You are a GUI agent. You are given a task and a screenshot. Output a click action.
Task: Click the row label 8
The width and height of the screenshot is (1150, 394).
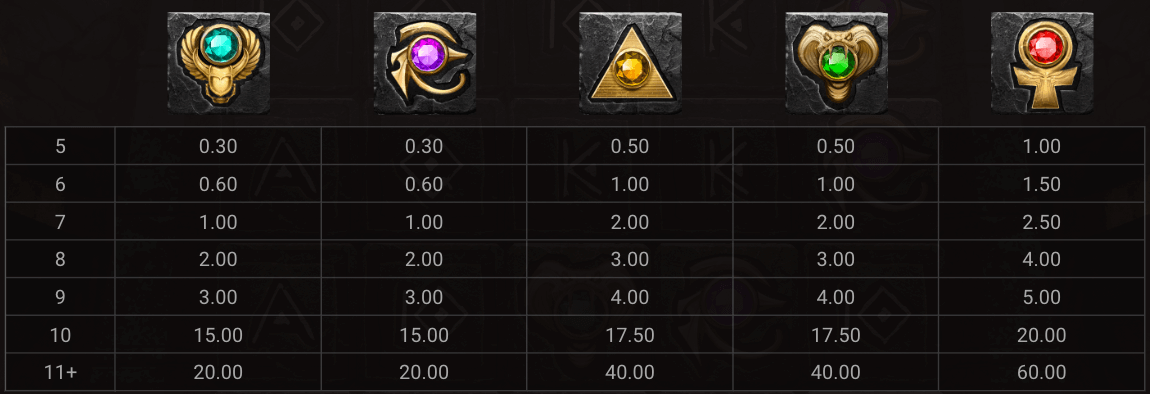[60, 259]
